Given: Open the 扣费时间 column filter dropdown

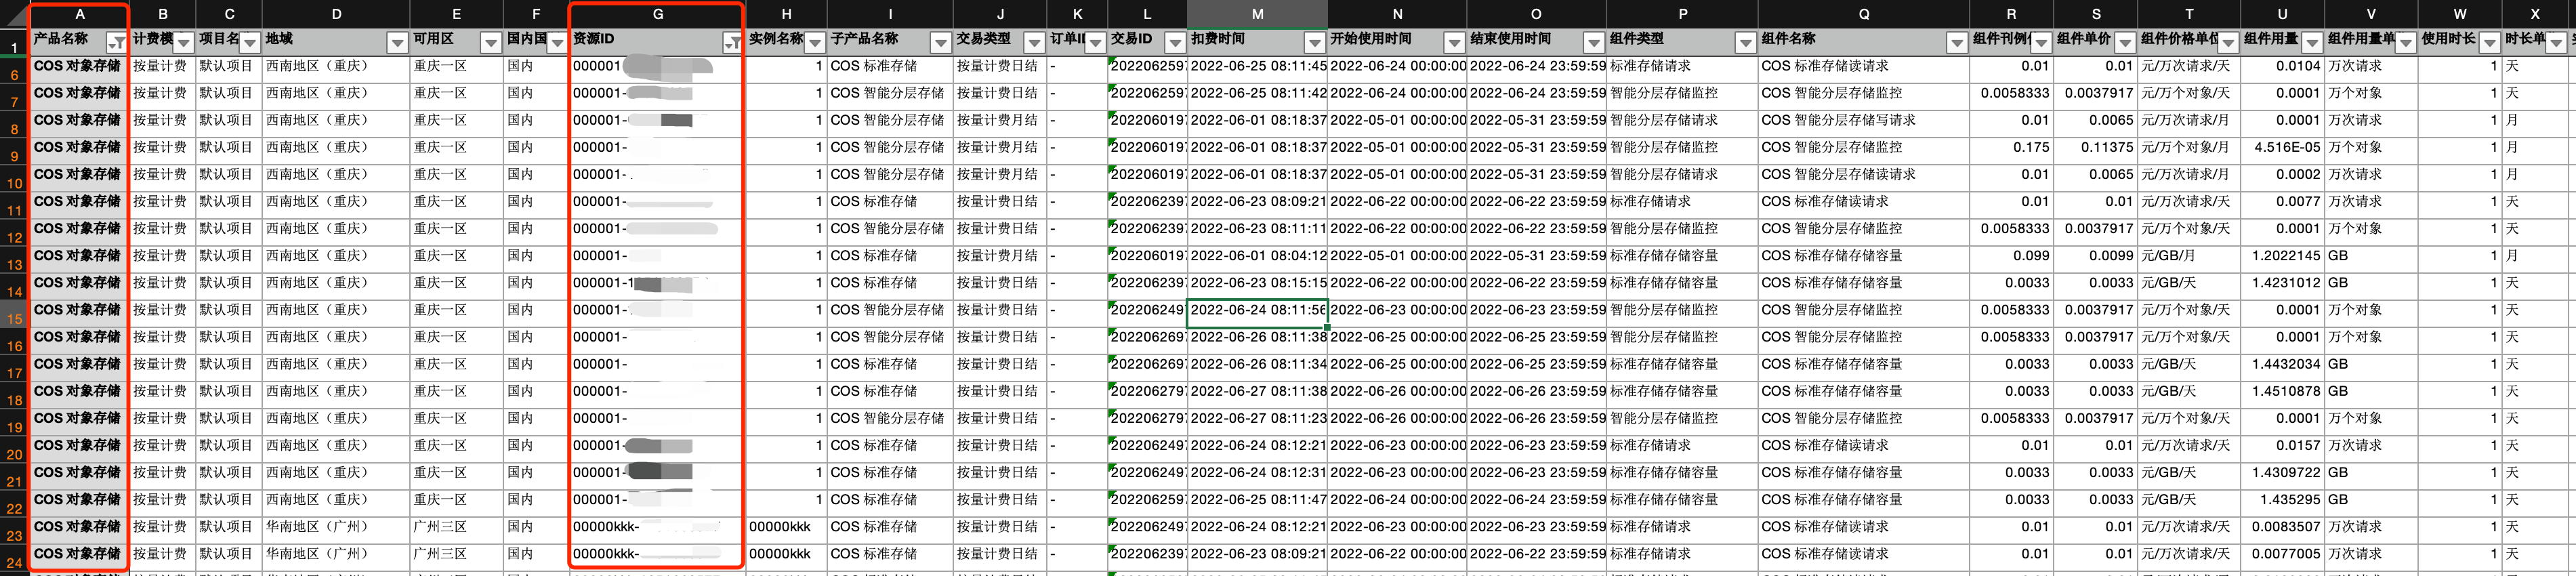Looking at the screenshot, I should [x=1316, y=42].
